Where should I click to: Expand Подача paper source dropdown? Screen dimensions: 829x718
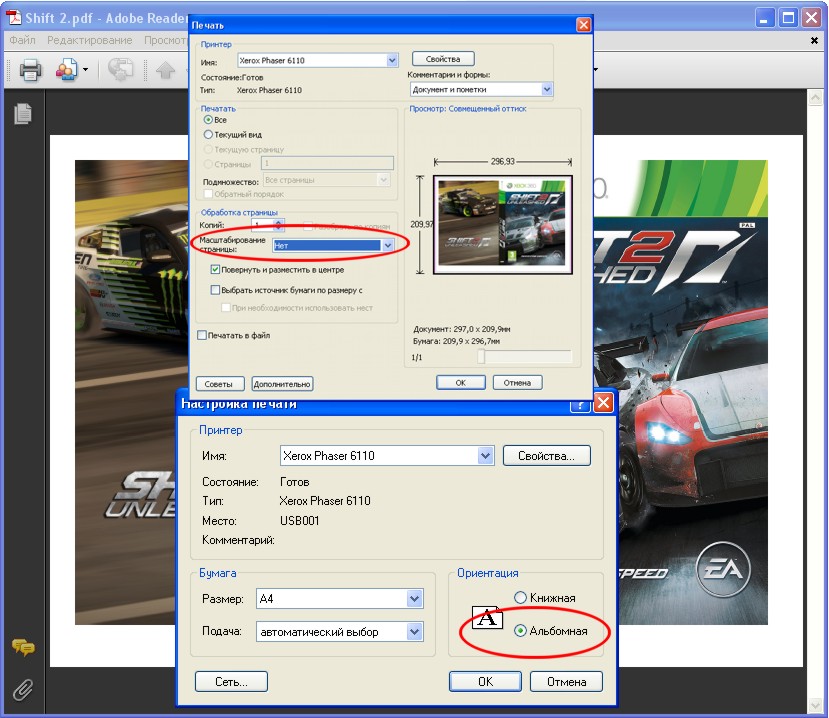pyautogui.click(x=414, y=631)
